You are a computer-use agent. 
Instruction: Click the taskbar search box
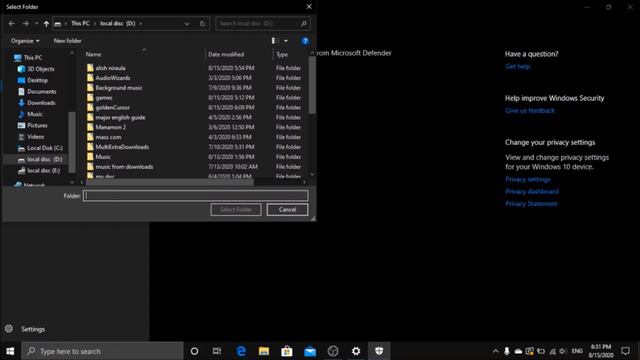pos(102,351)
